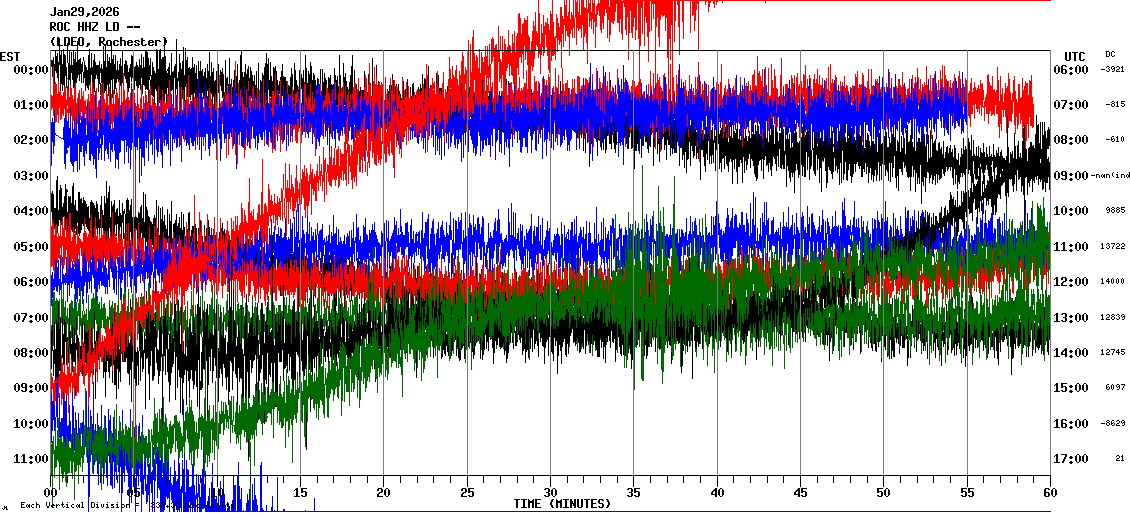Click the DC column heading
The width and height of the screenshot is (1130, 519).
[1110, 54]
